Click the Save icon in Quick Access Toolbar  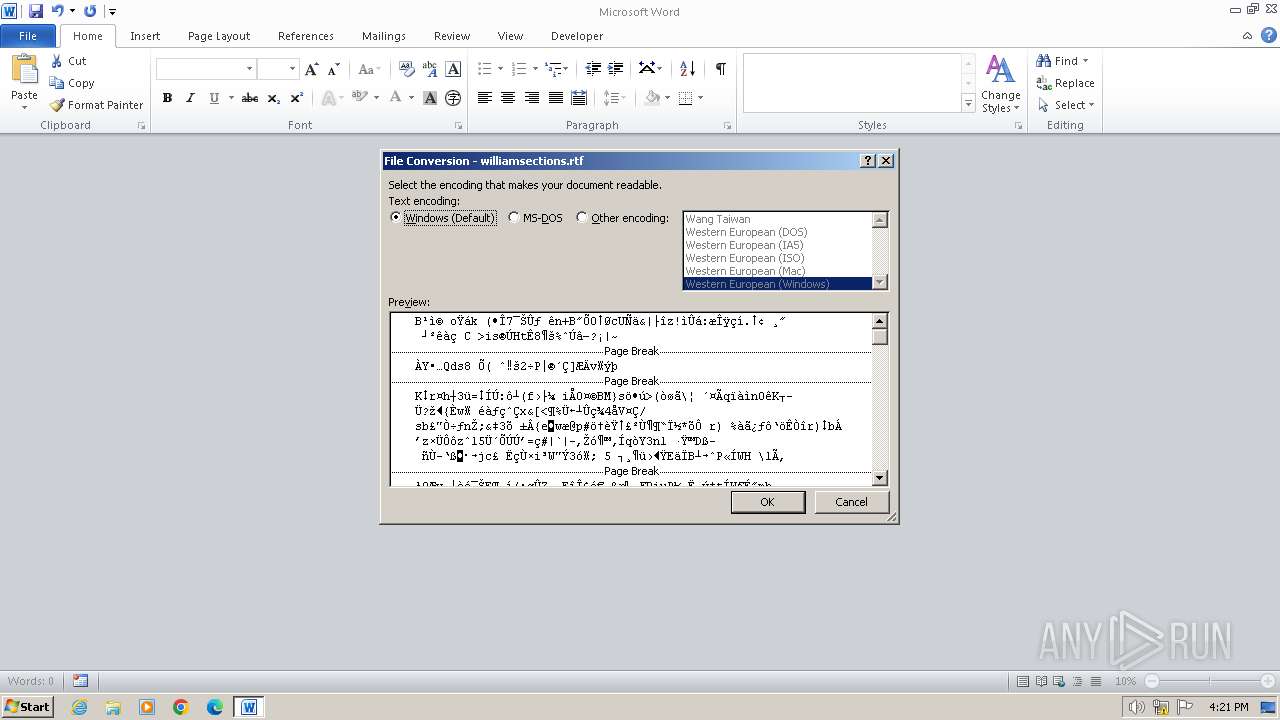coord(36,11)
